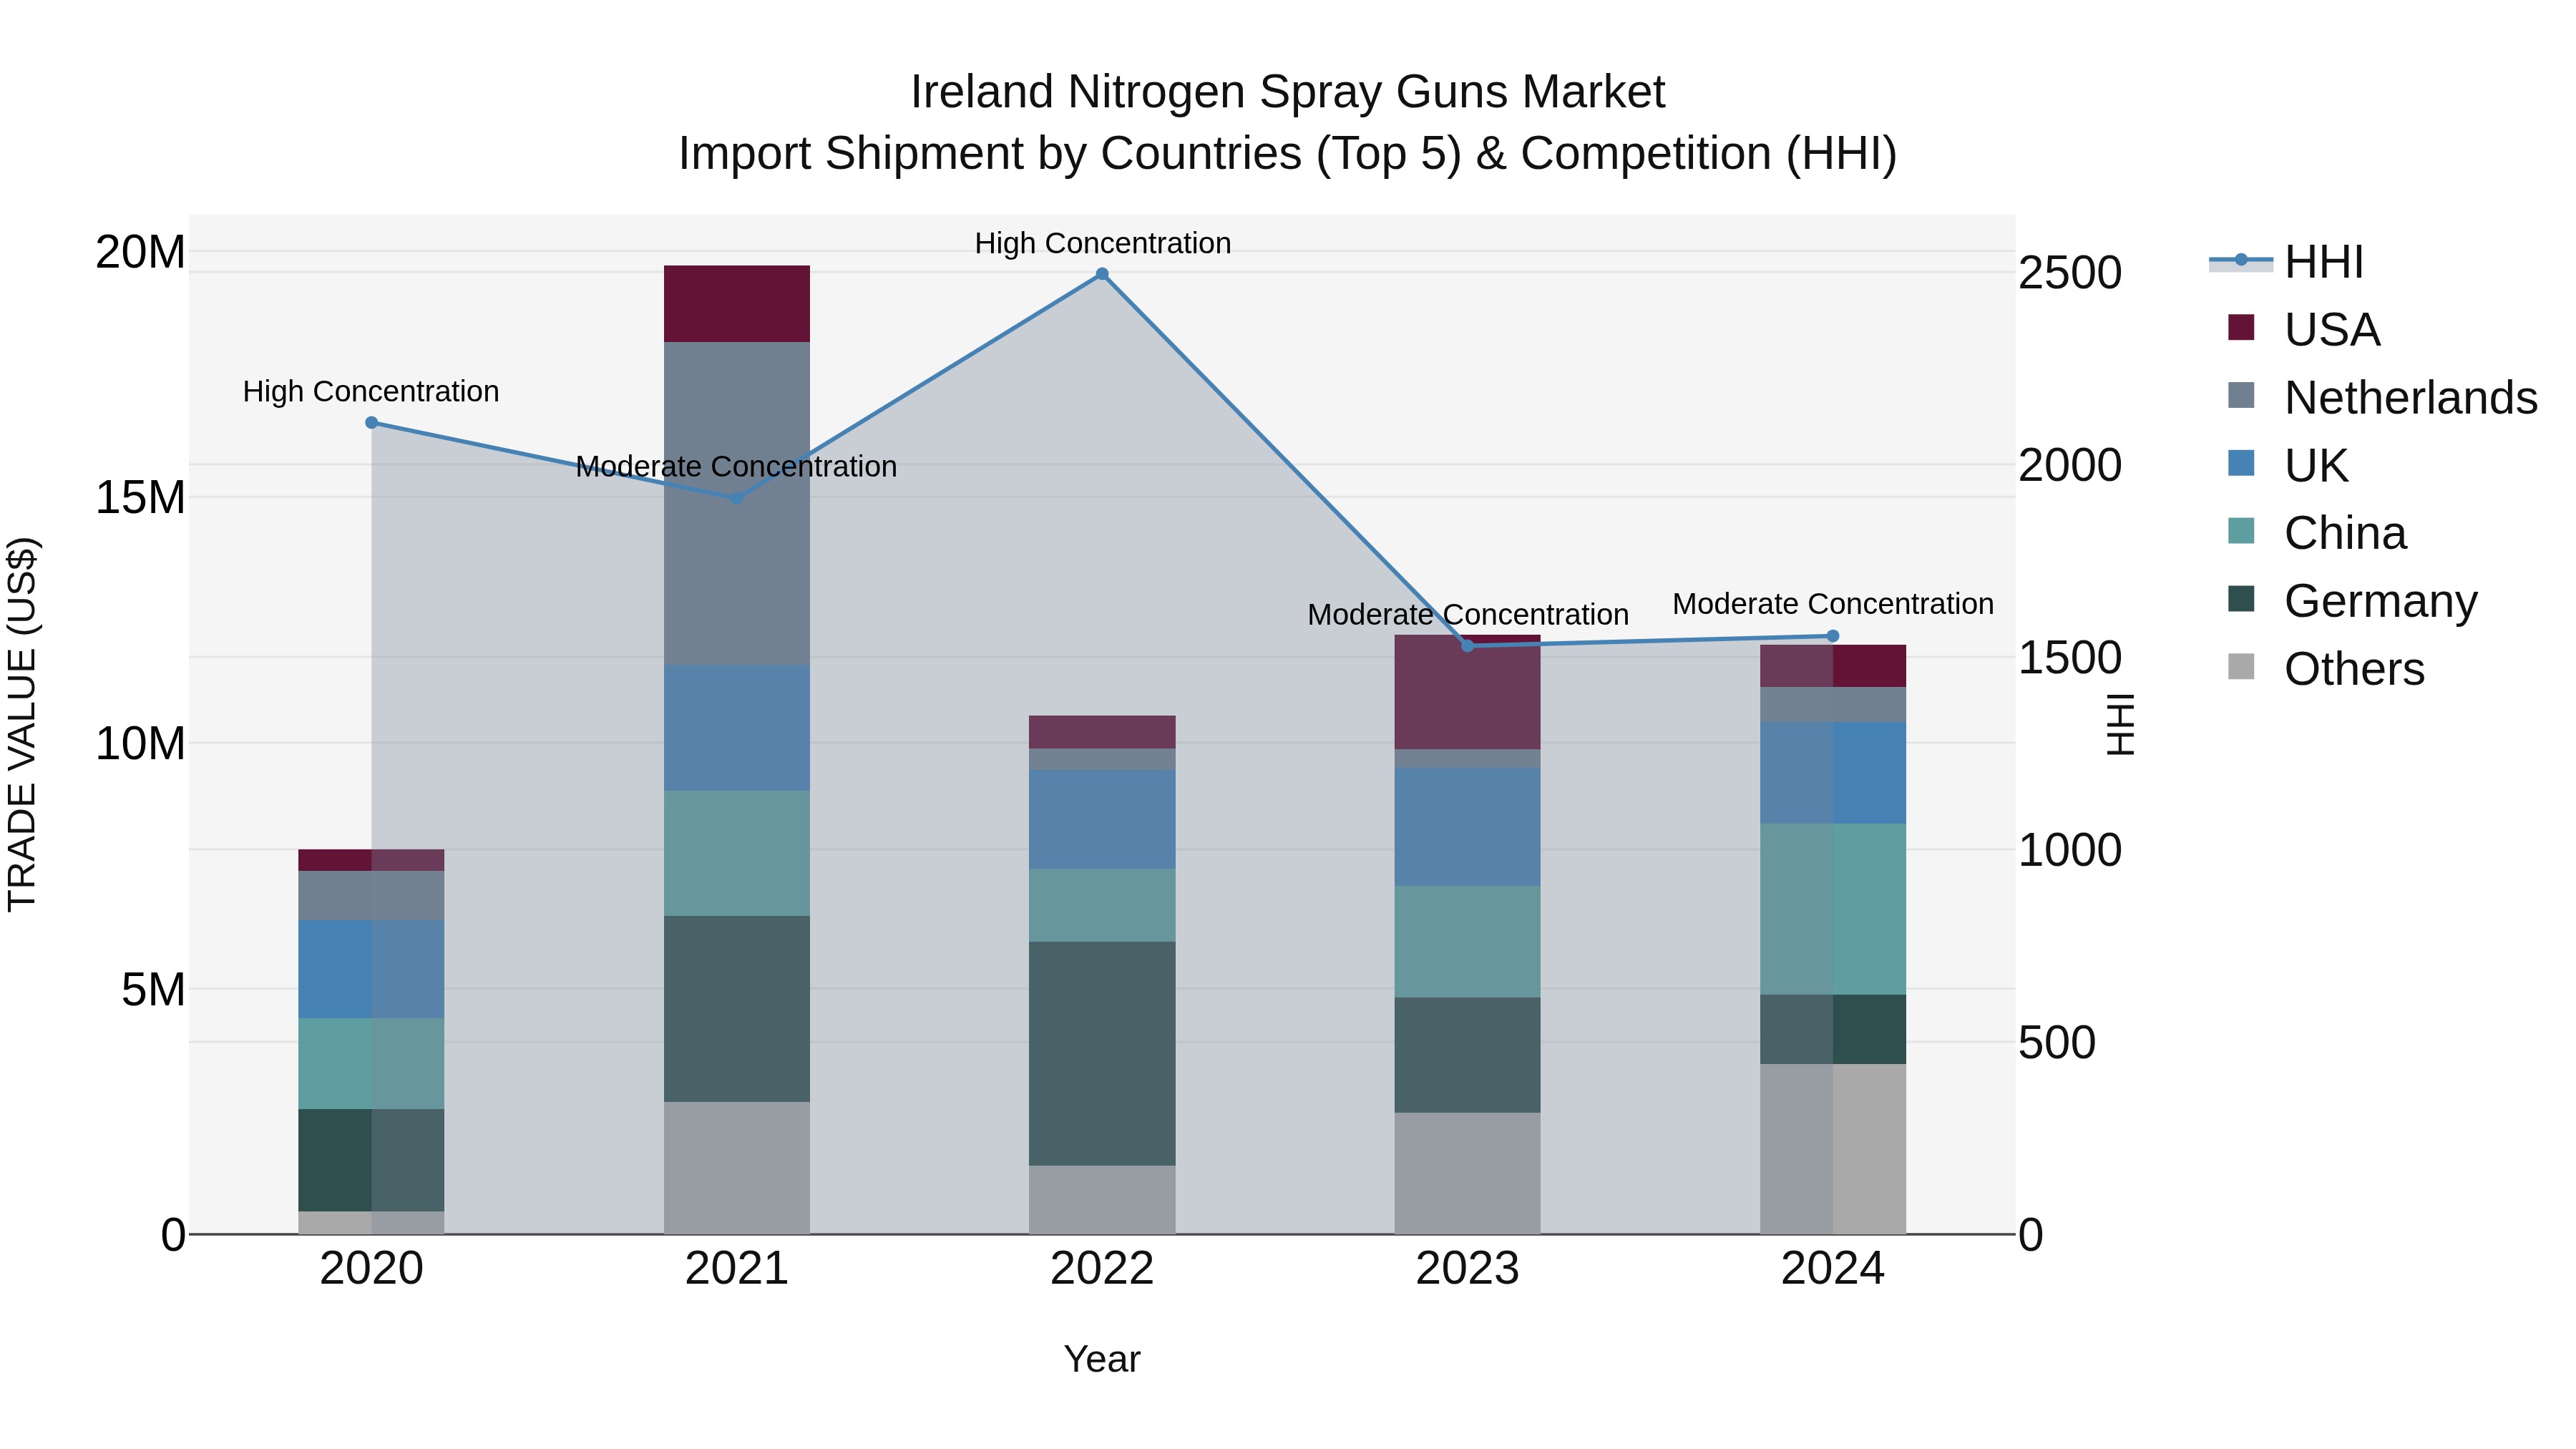
Task: Select the 2023 HHI data point
Action: click(x=1468, y=646)
